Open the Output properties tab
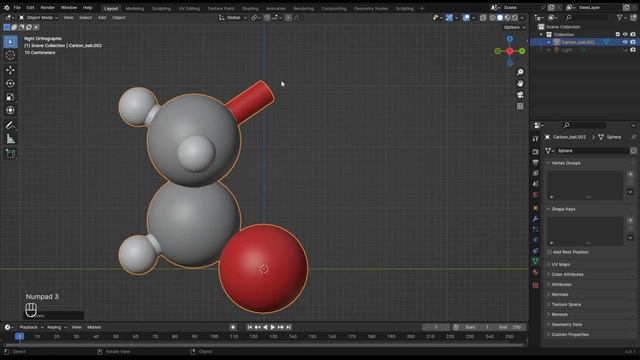Image resolution: width=640 pixels, height=360 pixels. [536, 162]
